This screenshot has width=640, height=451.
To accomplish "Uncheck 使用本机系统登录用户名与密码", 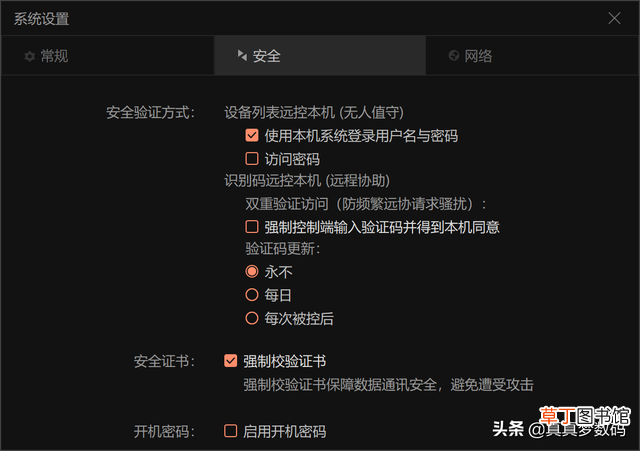I will click(252, 135).
